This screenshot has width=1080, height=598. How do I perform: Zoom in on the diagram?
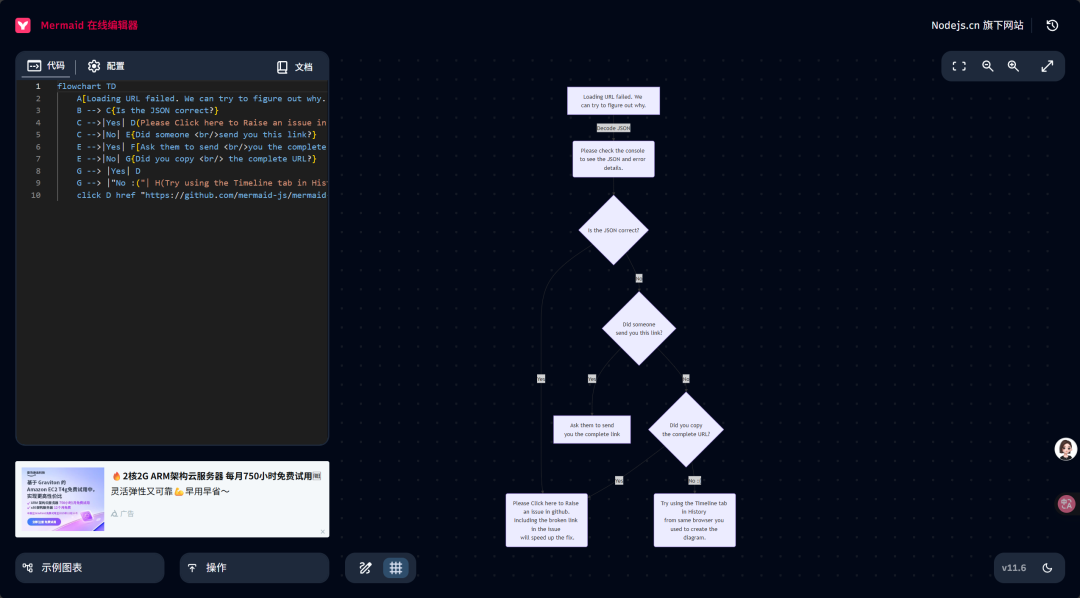point(1013,66)
